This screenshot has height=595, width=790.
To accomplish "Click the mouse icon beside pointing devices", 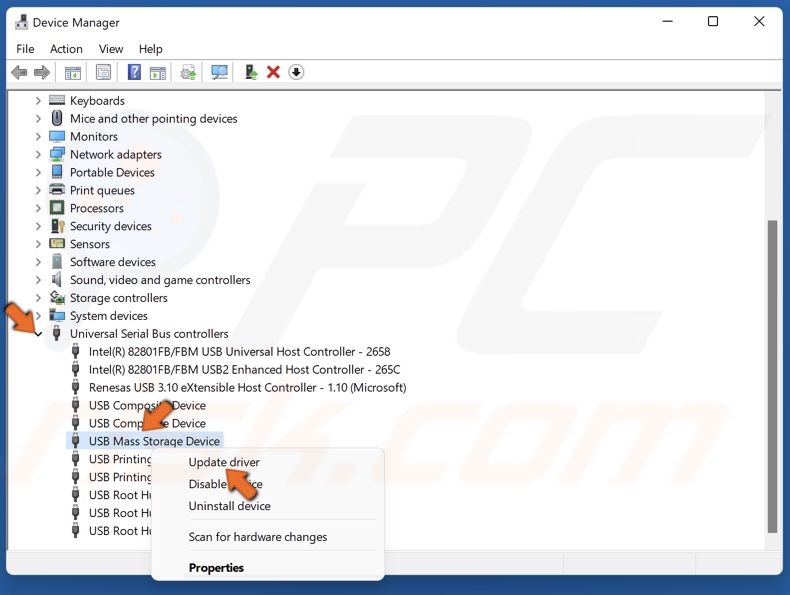I will click(57, 118).
